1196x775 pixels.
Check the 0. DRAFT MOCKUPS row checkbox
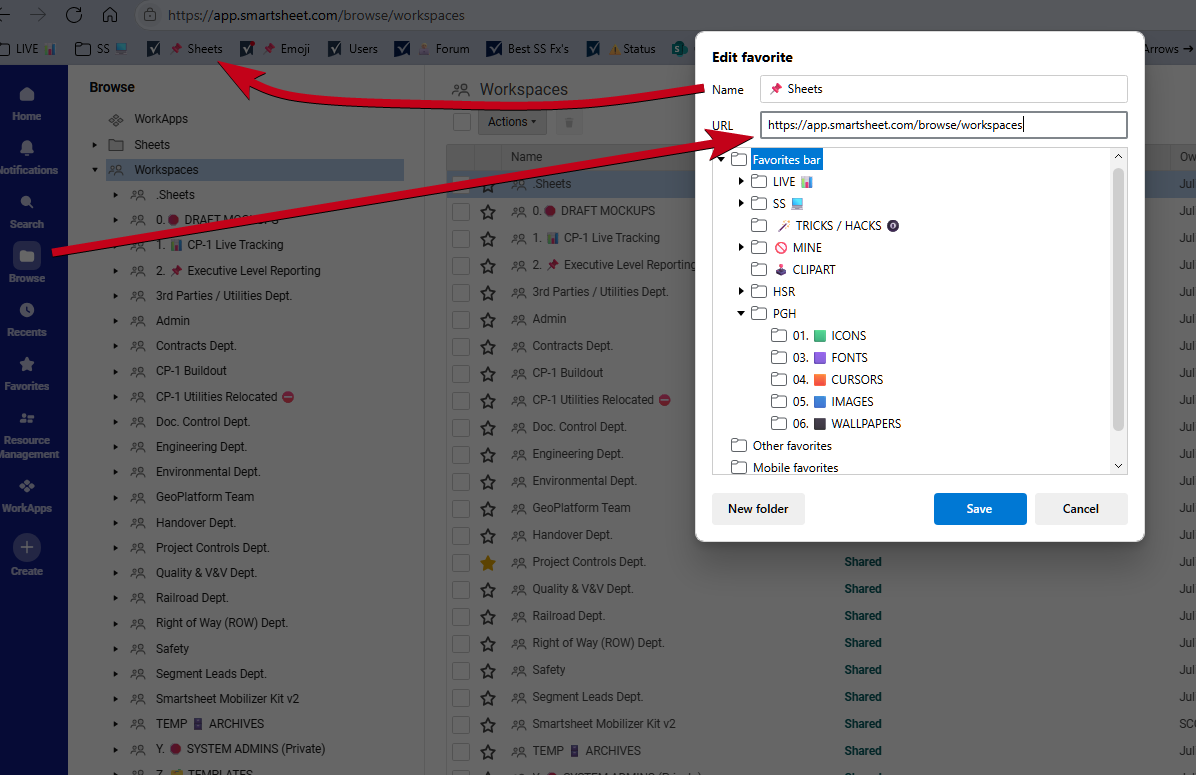461,211
